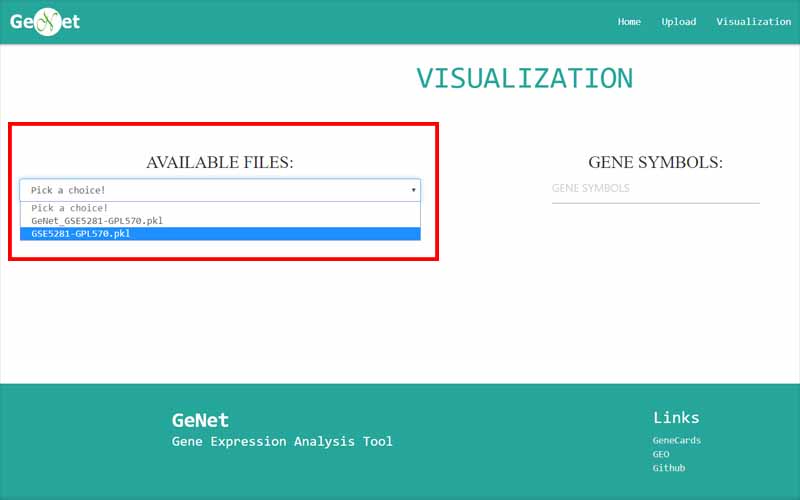Open the GeneCards footer link
The height and width of the screenshot is (500, 800).
pos(676,440)
